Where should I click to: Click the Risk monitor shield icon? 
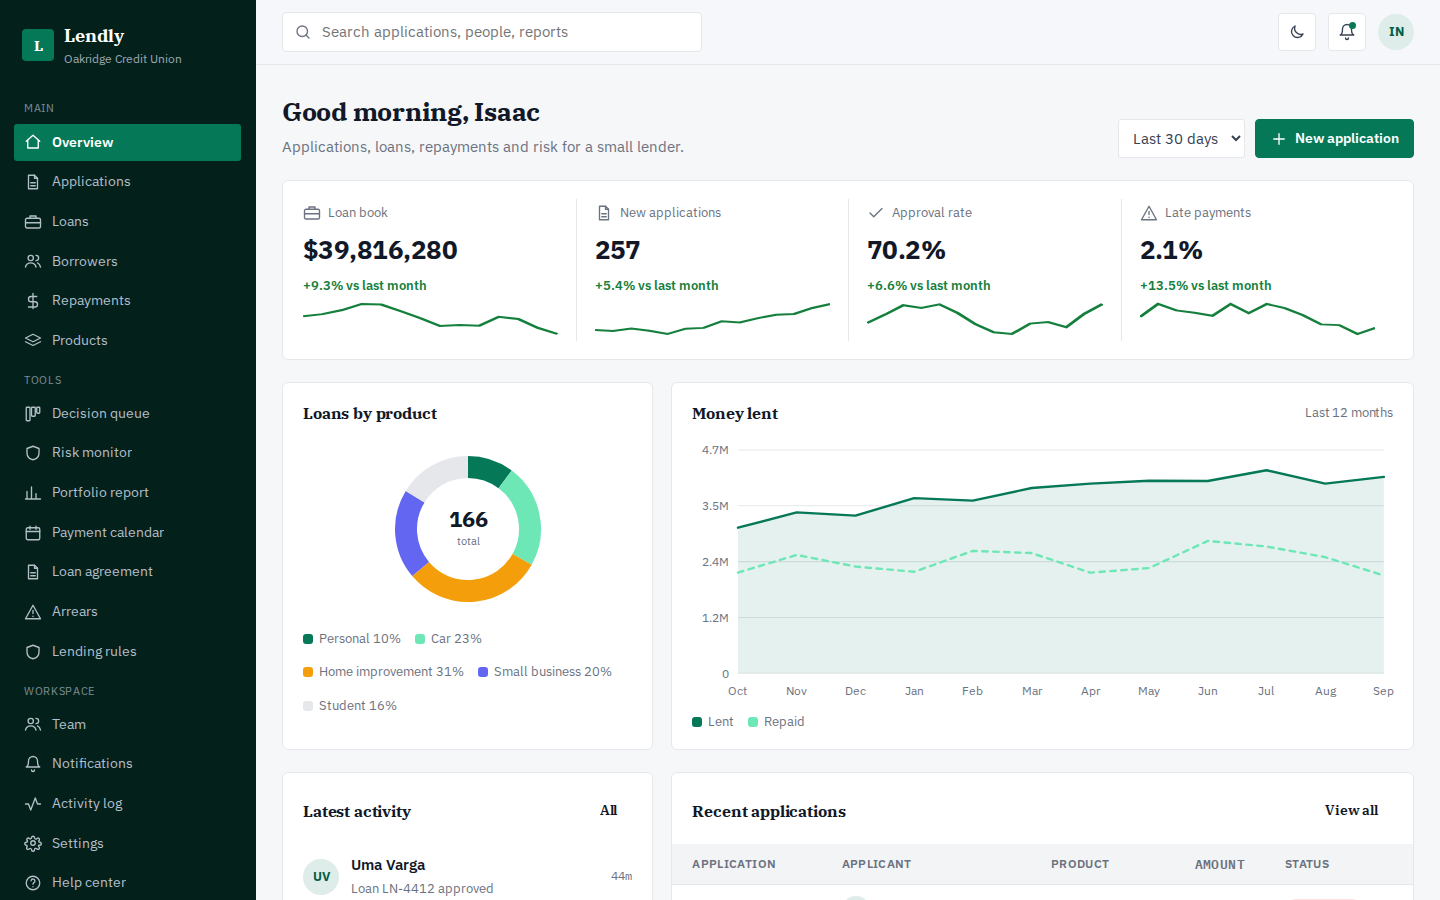[x=33, y=453]
